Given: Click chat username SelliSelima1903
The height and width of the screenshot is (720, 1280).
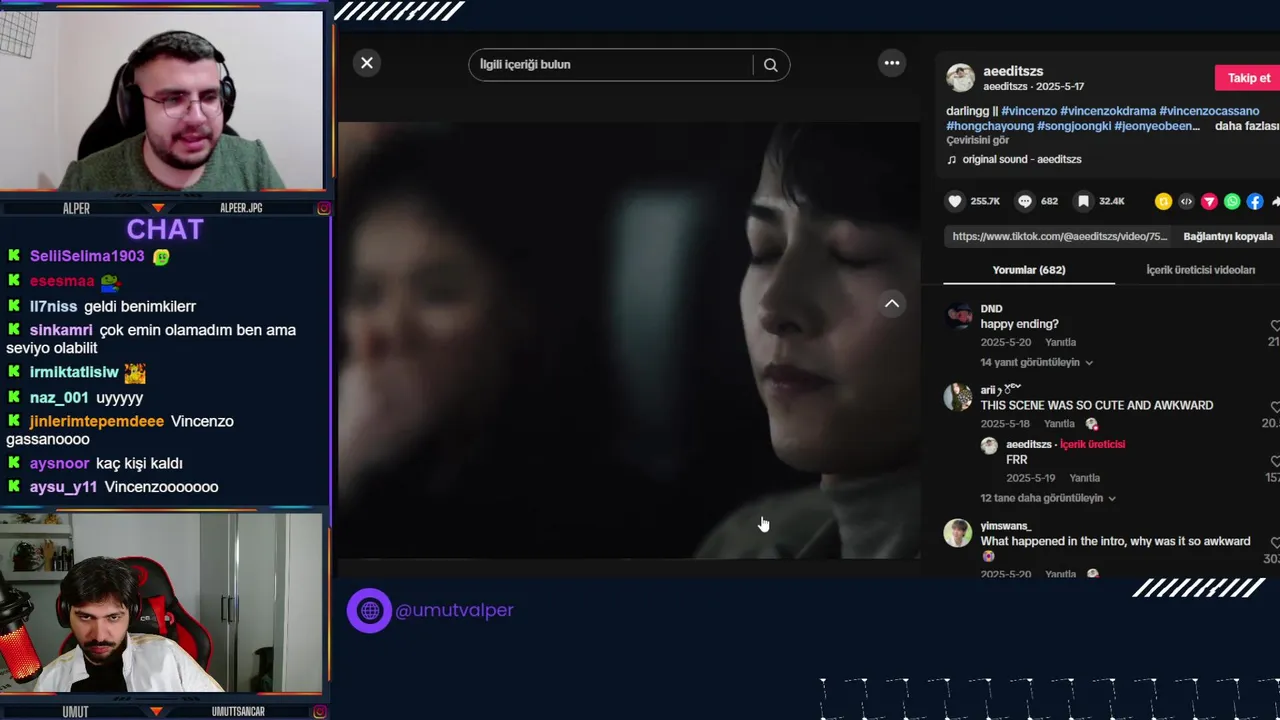Looking at the screenshot, I should pyautogui.click(x=87, y=257).
